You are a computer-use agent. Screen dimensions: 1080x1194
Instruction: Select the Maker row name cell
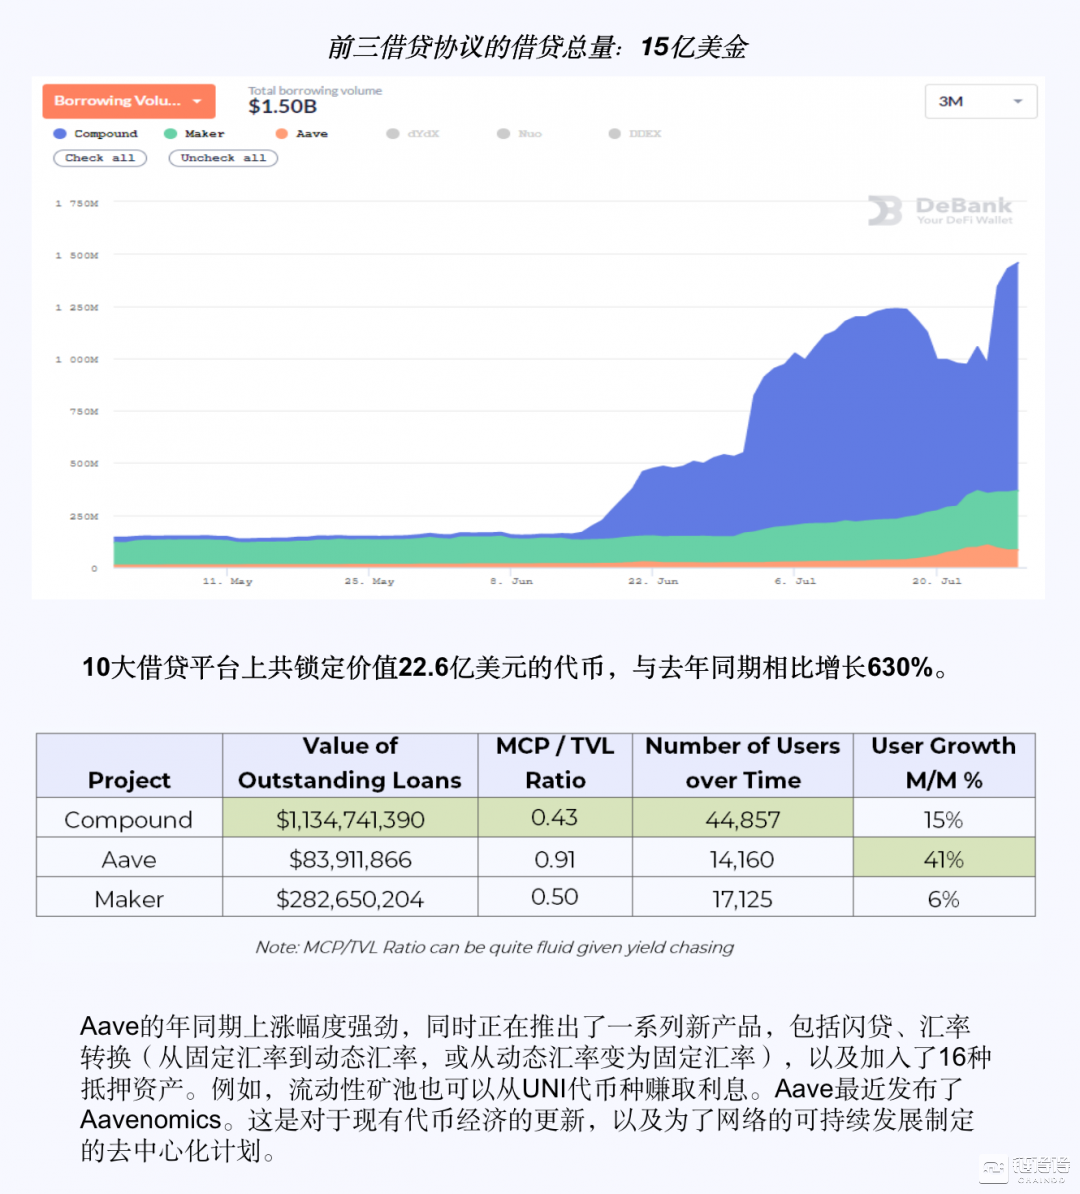[129, 898]
